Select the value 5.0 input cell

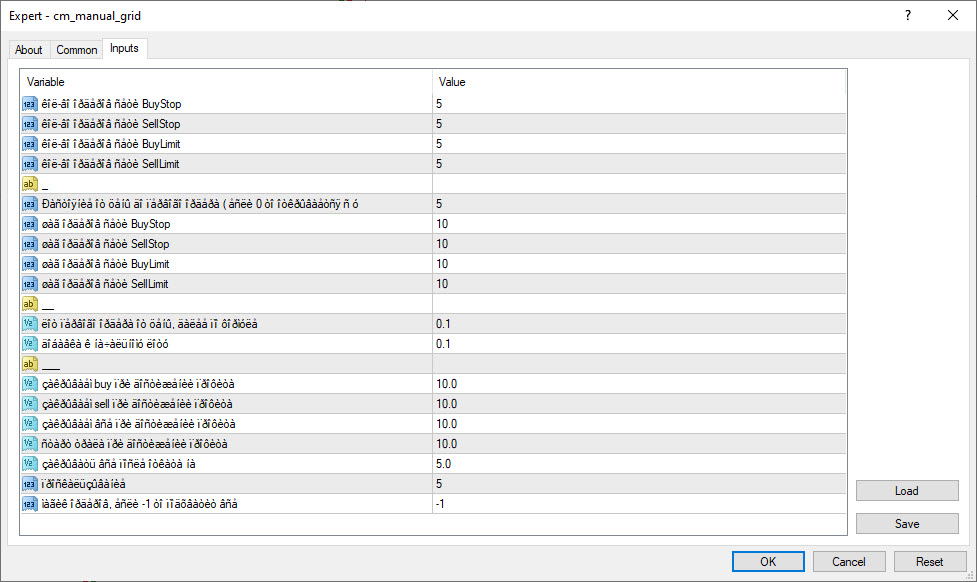pyautogui.click(x=640, y=464)
